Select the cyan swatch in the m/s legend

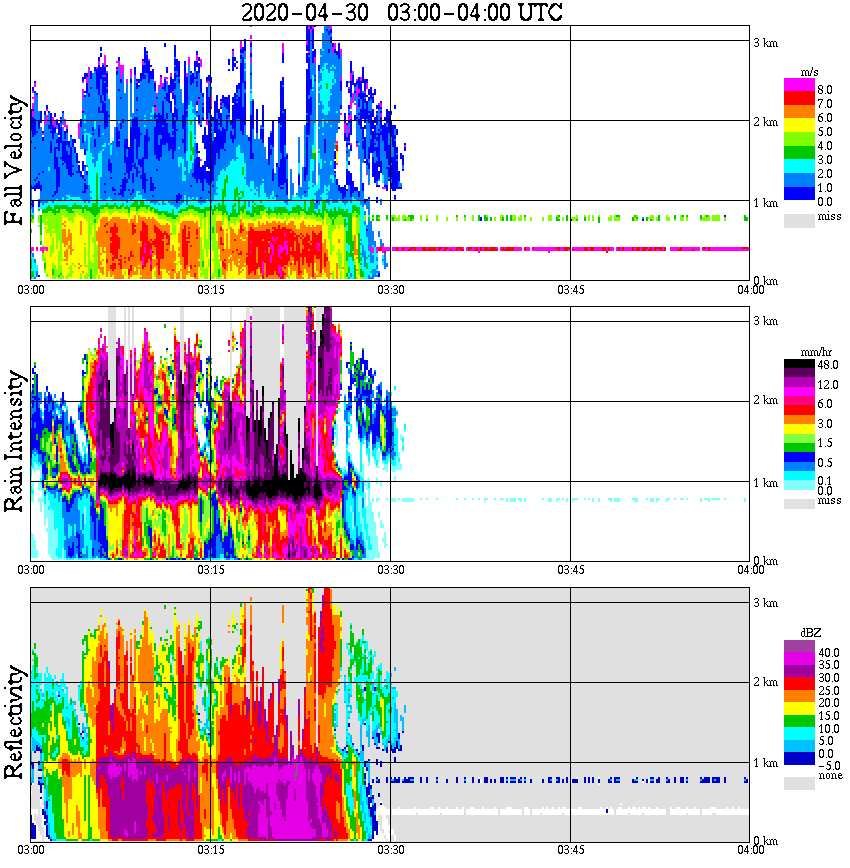point(799,166)
